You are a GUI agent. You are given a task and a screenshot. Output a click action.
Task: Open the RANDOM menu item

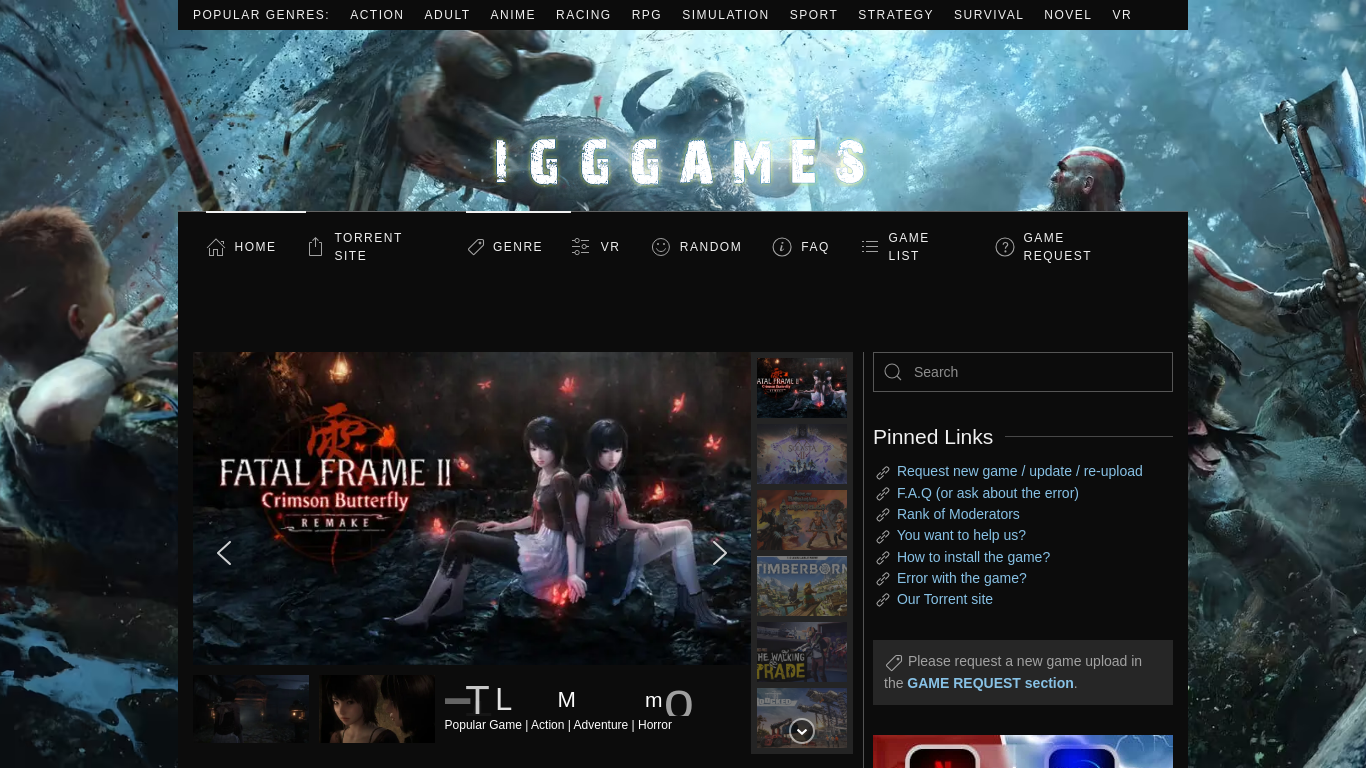point(711,247)
